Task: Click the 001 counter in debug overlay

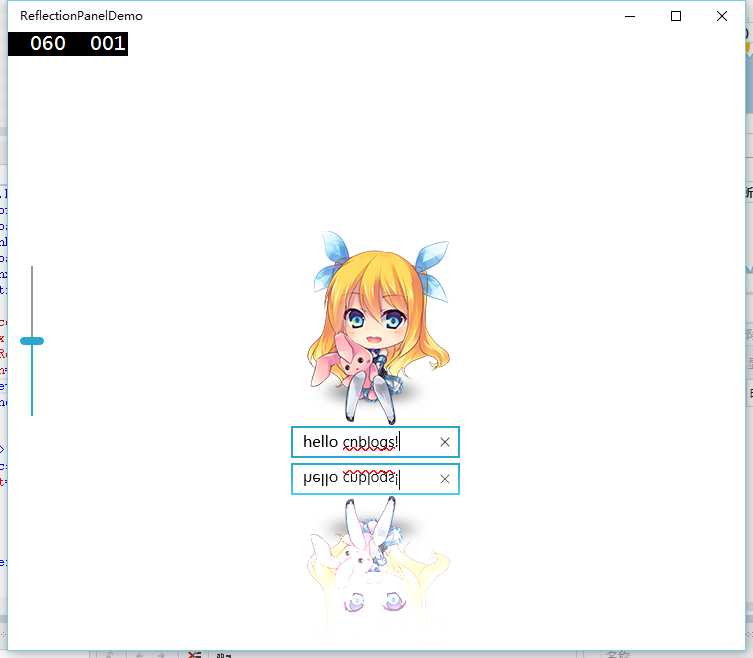Action: 108,44
